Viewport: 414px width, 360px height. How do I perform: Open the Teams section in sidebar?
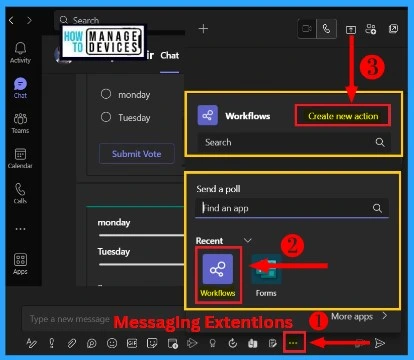click(x=20, y=123)
